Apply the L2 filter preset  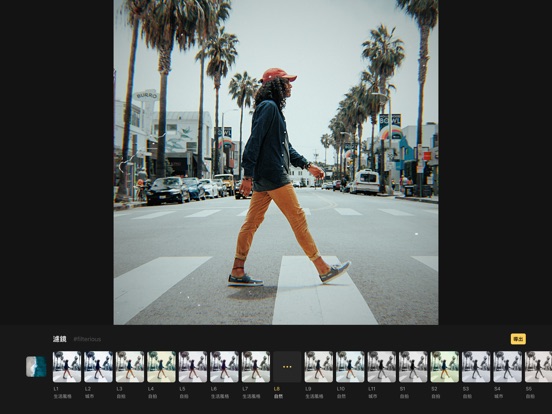[98, 366]
